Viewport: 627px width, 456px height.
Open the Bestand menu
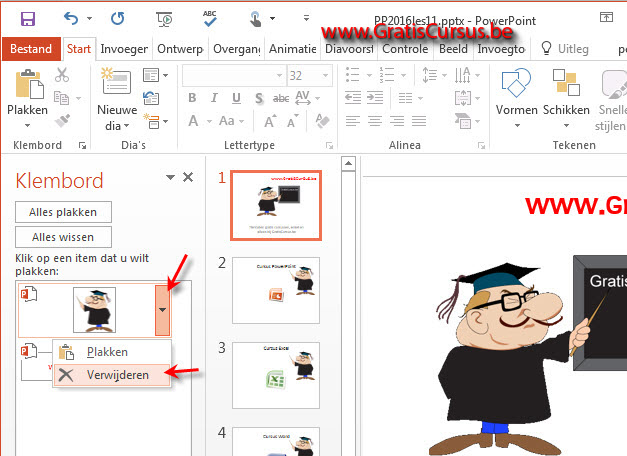tap(31, 49)
